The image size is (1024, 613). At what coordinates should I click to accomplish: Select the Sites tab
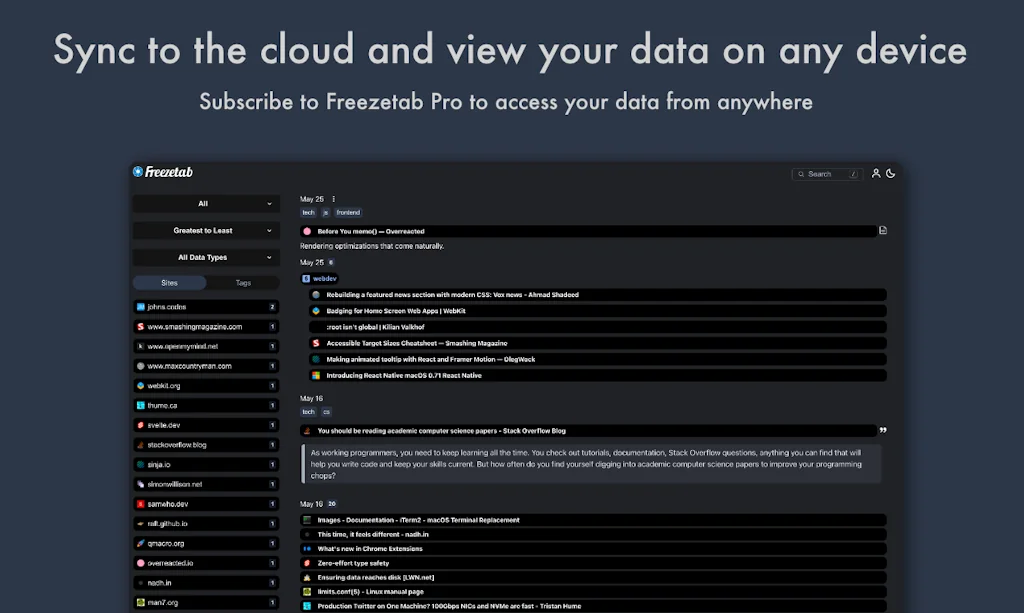coord(169,283)
